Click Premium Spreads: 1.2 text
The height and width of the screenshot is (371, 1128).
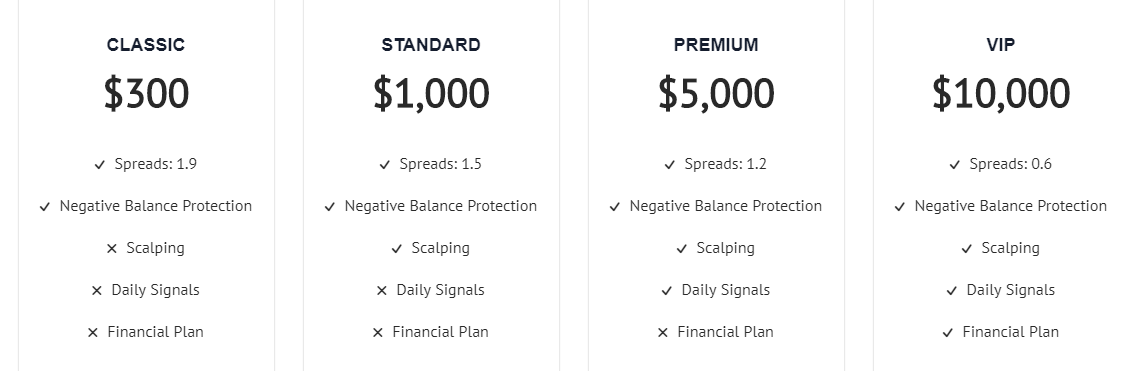pos(726,164)
